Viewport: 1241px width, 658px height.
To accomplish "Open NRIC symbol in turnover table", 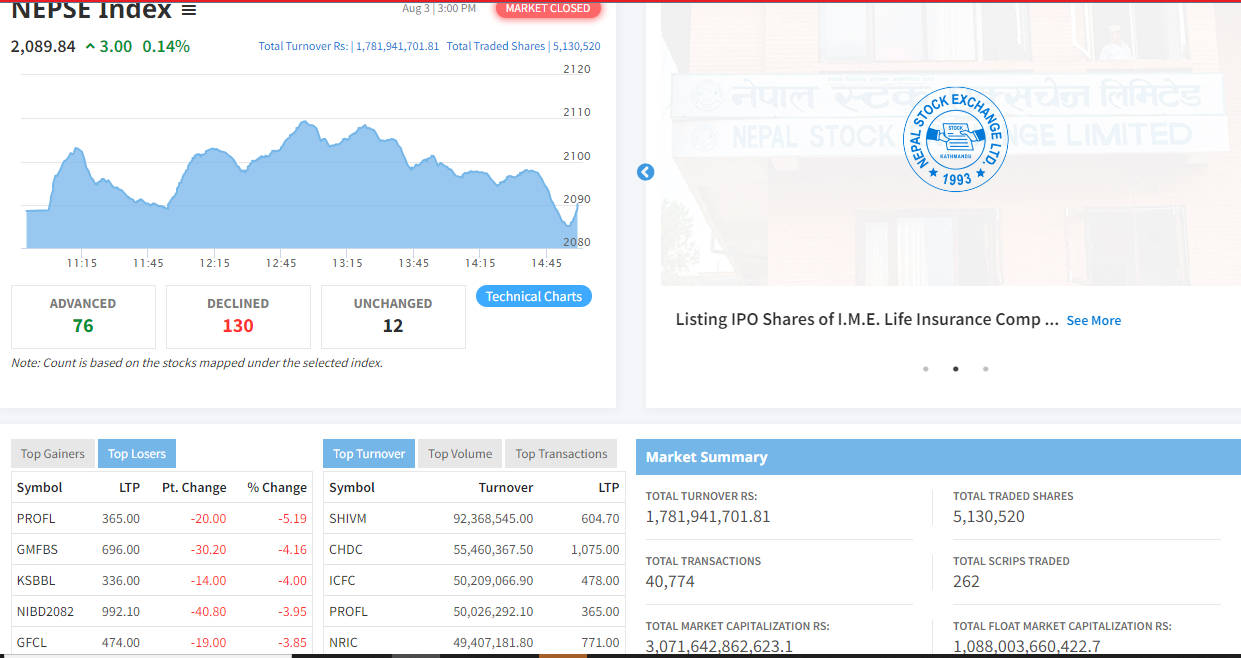I will 343,643.
